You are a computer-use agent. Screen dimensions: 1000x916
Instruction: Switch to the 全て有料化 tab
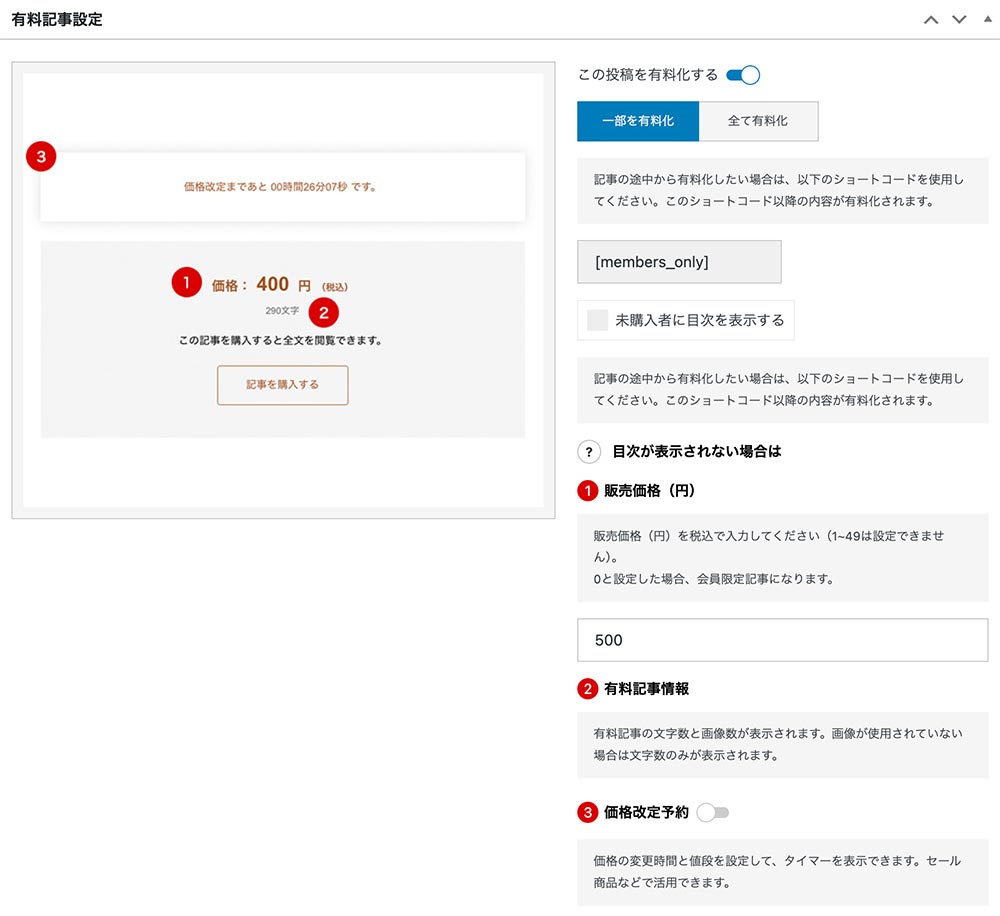coord(758,121)
